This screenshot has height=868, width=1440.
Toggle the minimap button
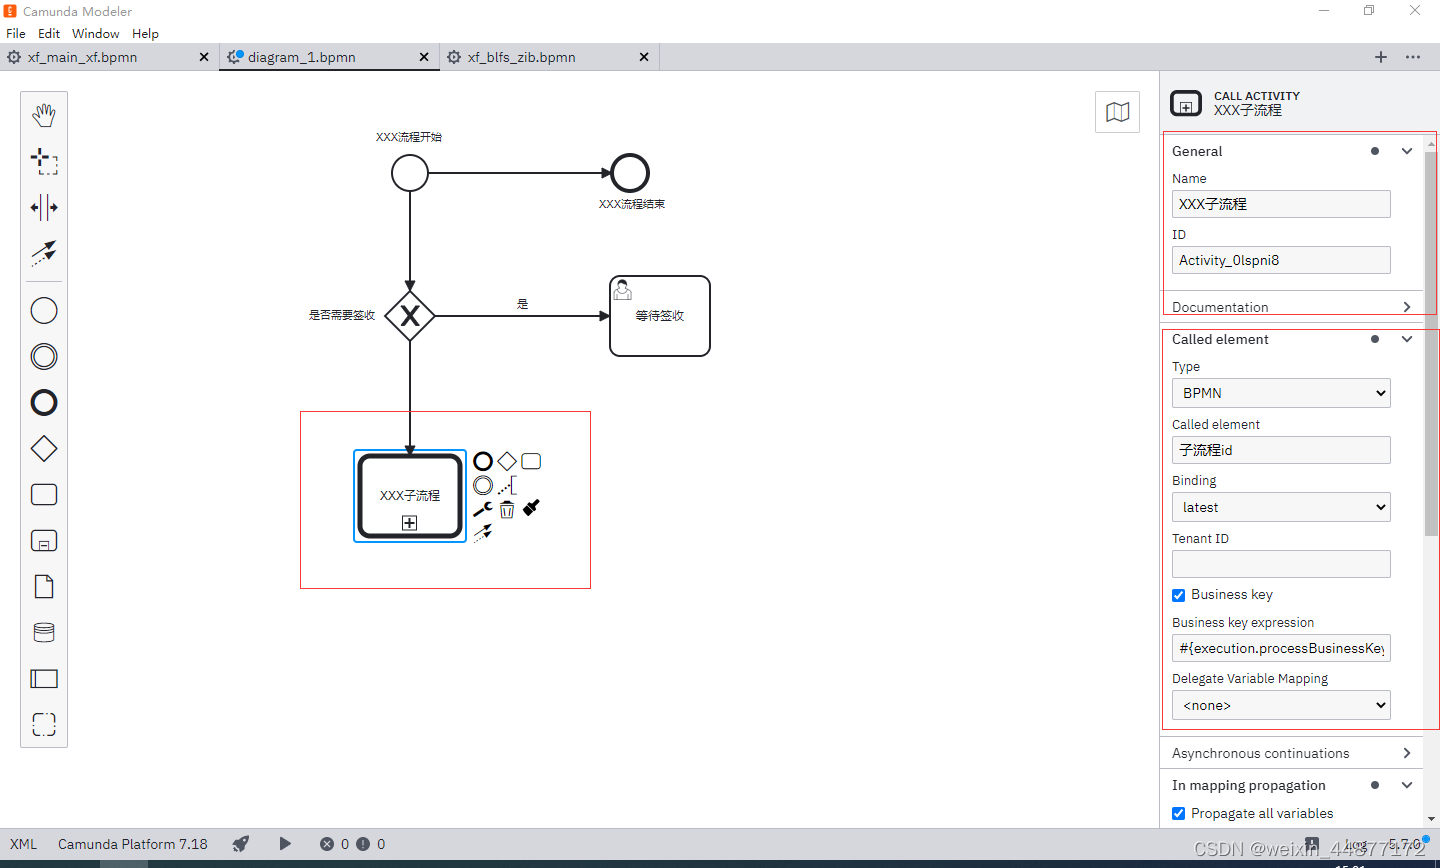click(1118, 112)
